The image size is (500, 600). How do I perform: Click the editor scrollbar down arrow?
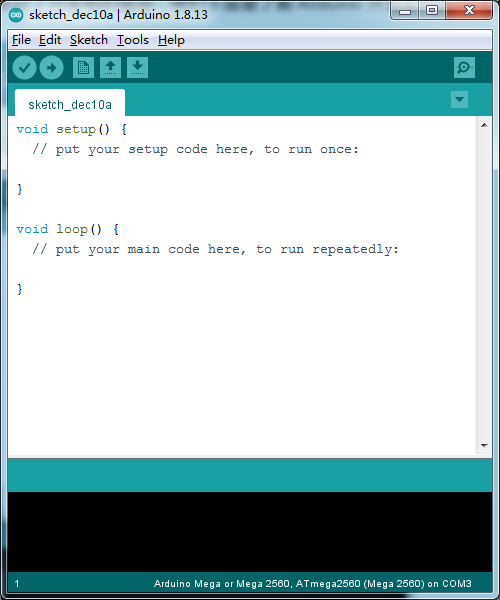484,446
